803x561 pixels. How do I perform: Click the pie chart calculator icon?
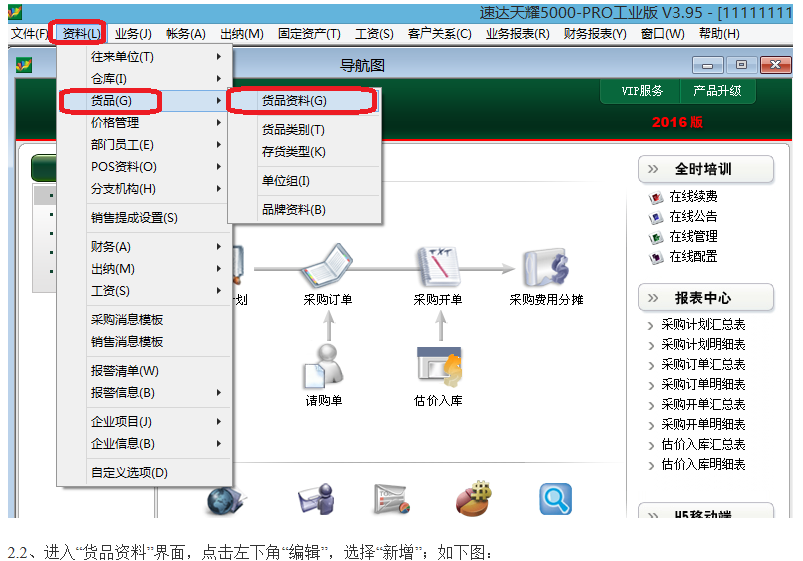(x=474, y=498)
